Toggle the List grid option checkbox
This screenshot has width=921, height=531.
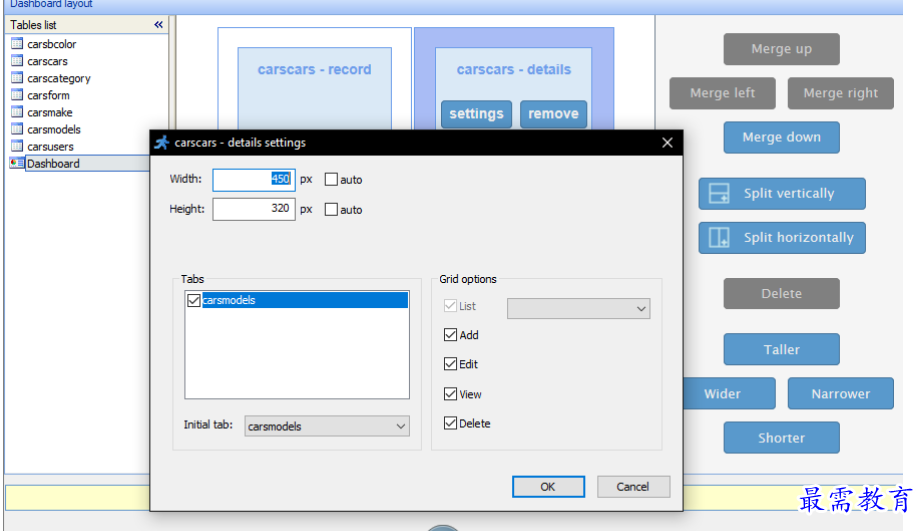coord(451,305)
